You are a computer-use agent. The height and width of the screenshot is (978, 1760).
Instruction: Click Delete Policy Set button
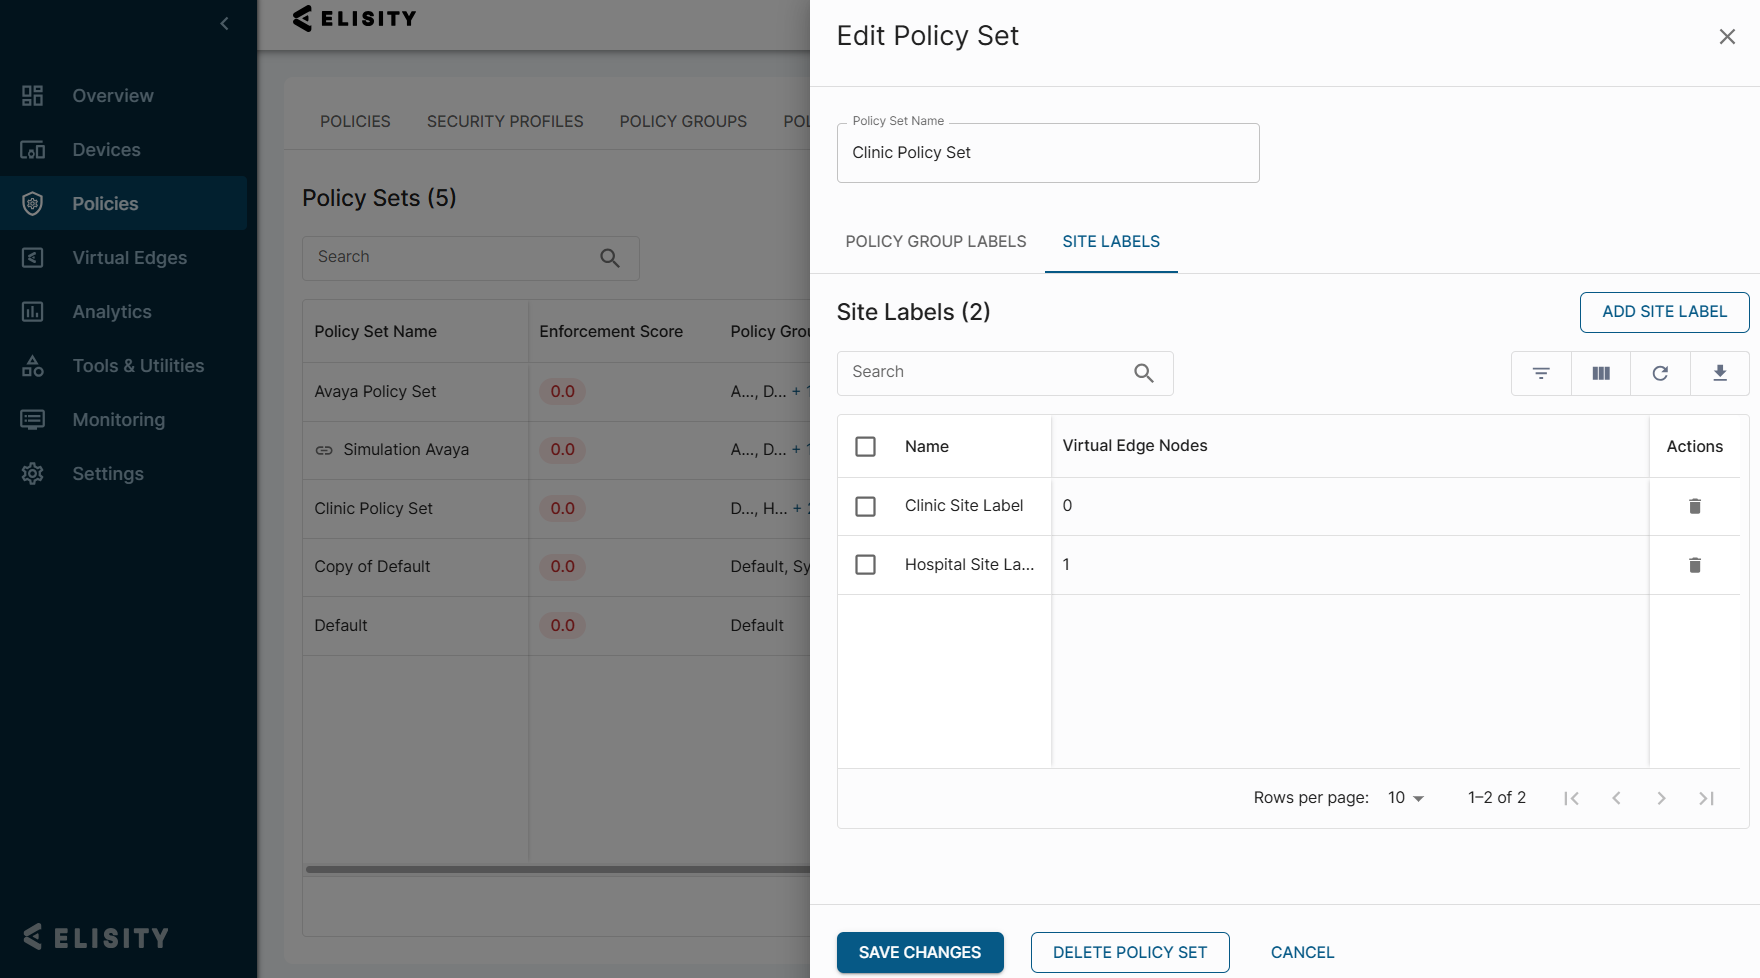pyautogui.click(x=1130, y=952)
